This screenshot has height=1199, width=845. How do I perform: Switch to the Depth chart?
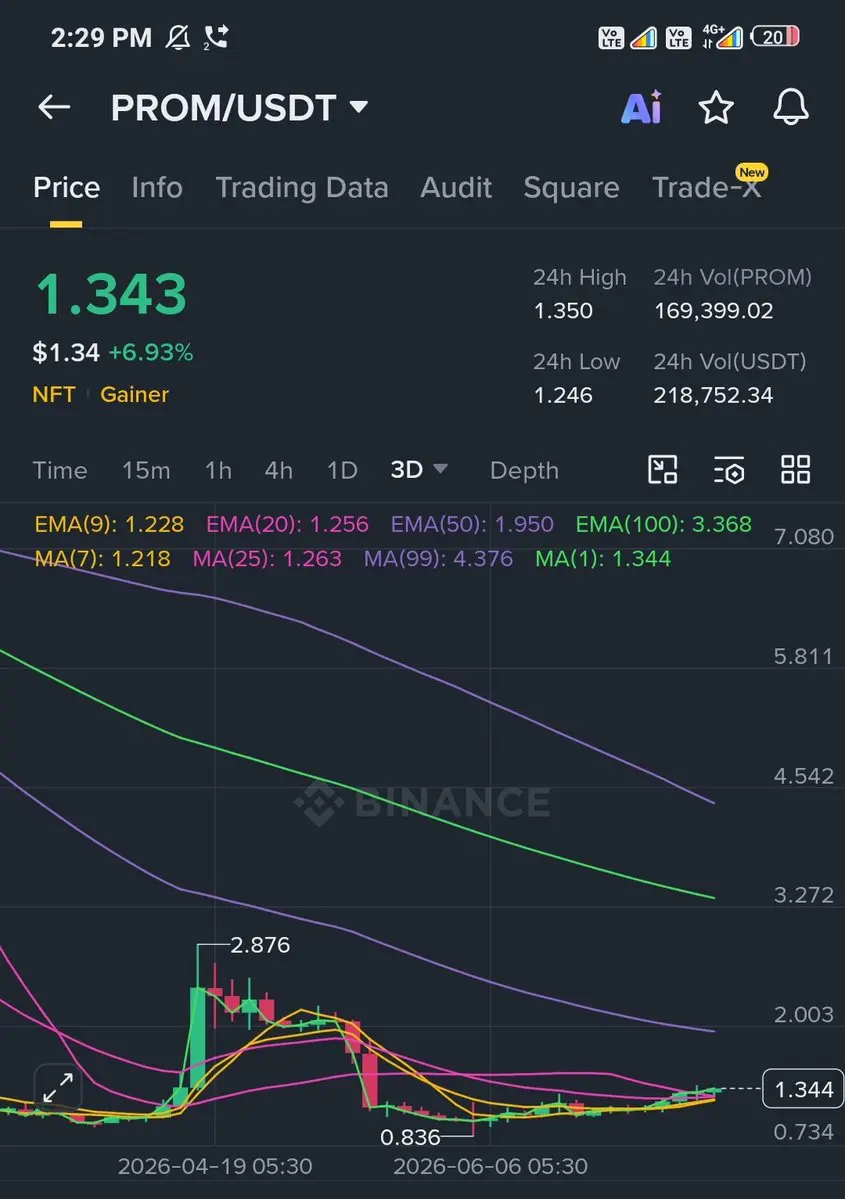[524, 470]
